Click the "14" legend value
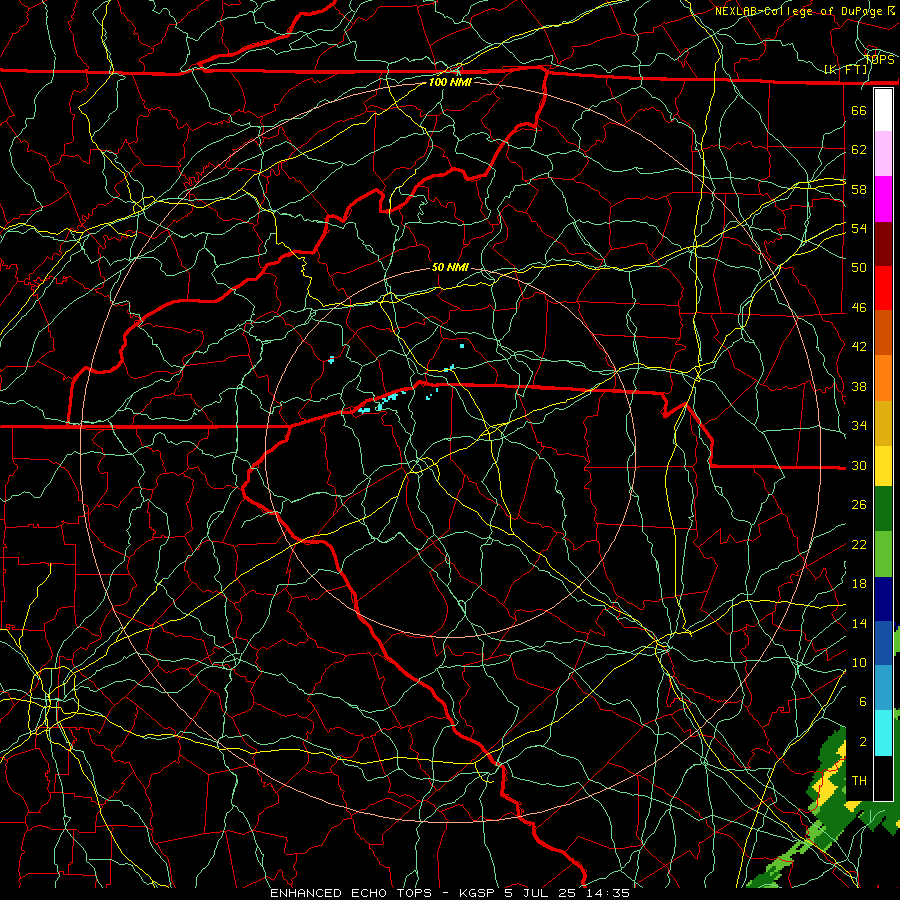 pos(859,623)
